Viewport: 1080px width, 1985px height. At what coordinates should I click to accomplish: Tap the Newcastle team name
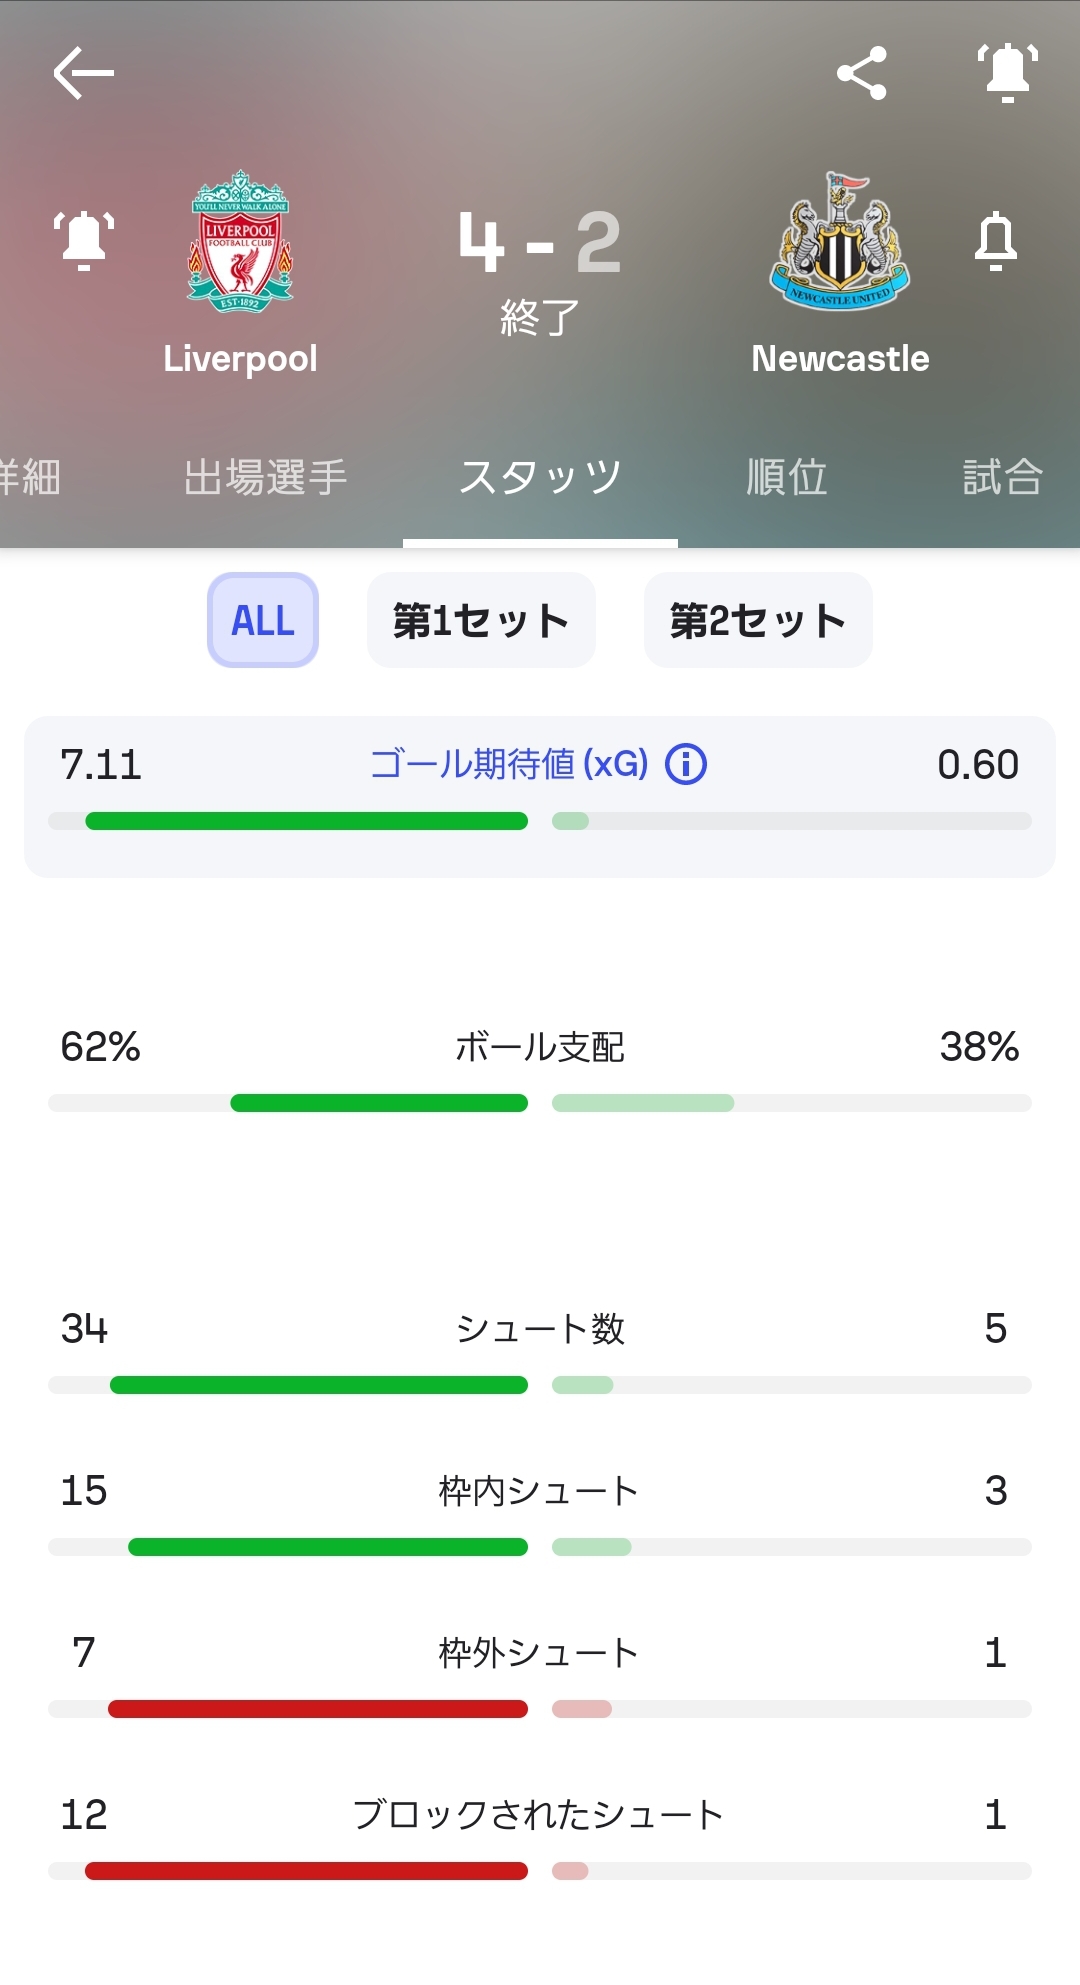[840, 359]
